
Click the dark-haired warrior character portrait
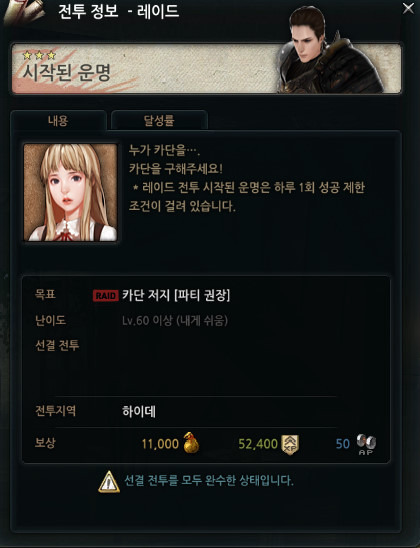click(328, 51)
